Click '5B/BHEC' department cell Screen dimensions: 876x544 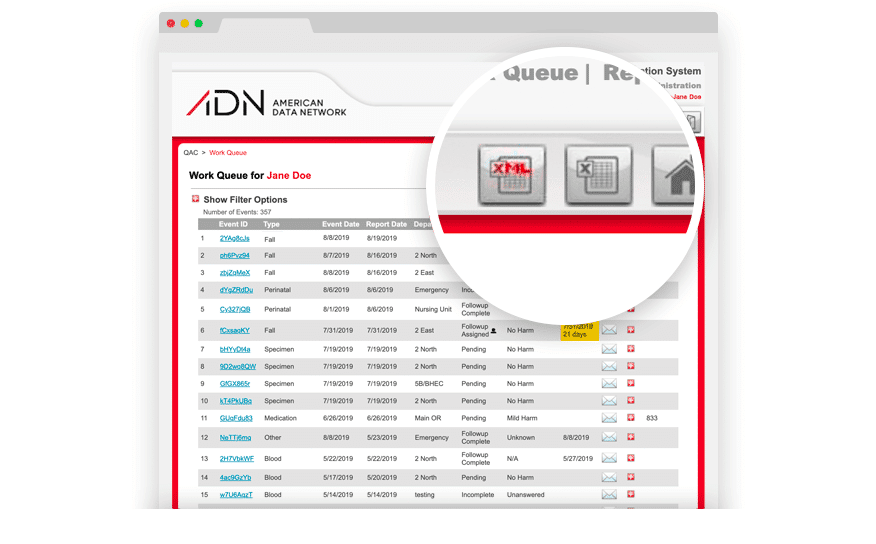click(x=429, y=384)
